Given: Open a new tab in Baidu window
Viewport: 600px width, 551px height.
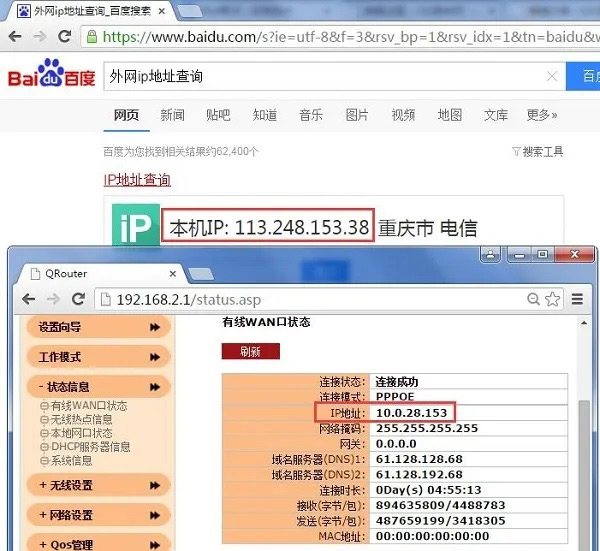Looking at the screenshot, I should click(189, 11).
